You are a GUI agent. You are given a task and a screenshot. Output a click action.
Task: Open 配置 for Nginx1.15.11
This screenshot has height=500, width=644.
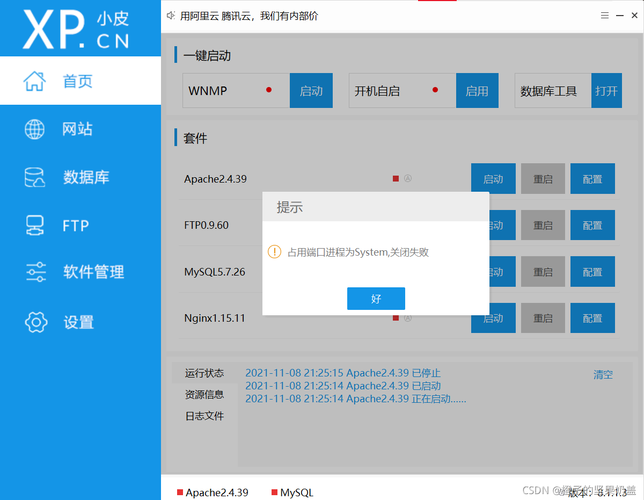click(x=592, y=318)
